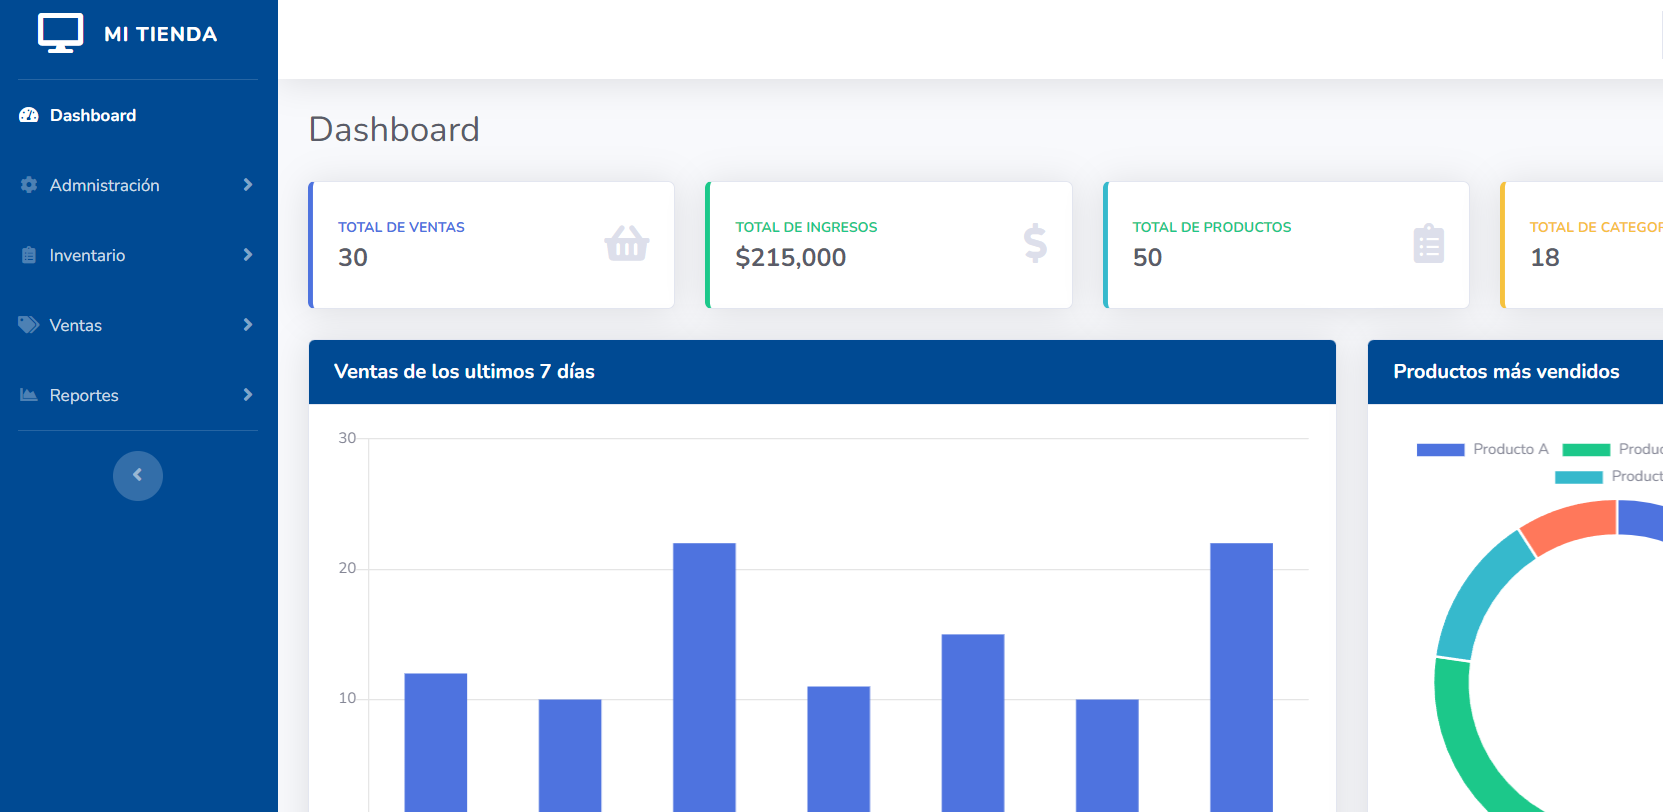Click the total products value 50
This screenshot has height=812, width=1663.
[1147, 257]
